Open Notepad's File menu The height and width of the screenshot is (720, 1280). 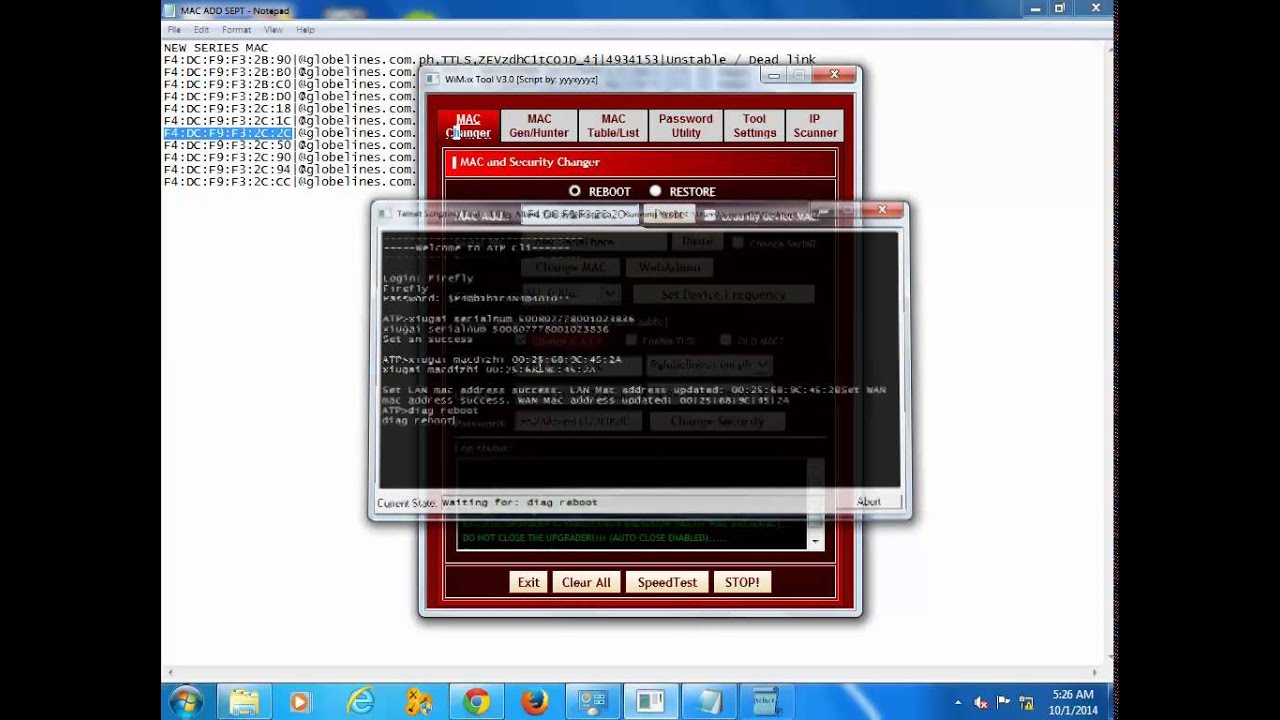tap(174, 30)
